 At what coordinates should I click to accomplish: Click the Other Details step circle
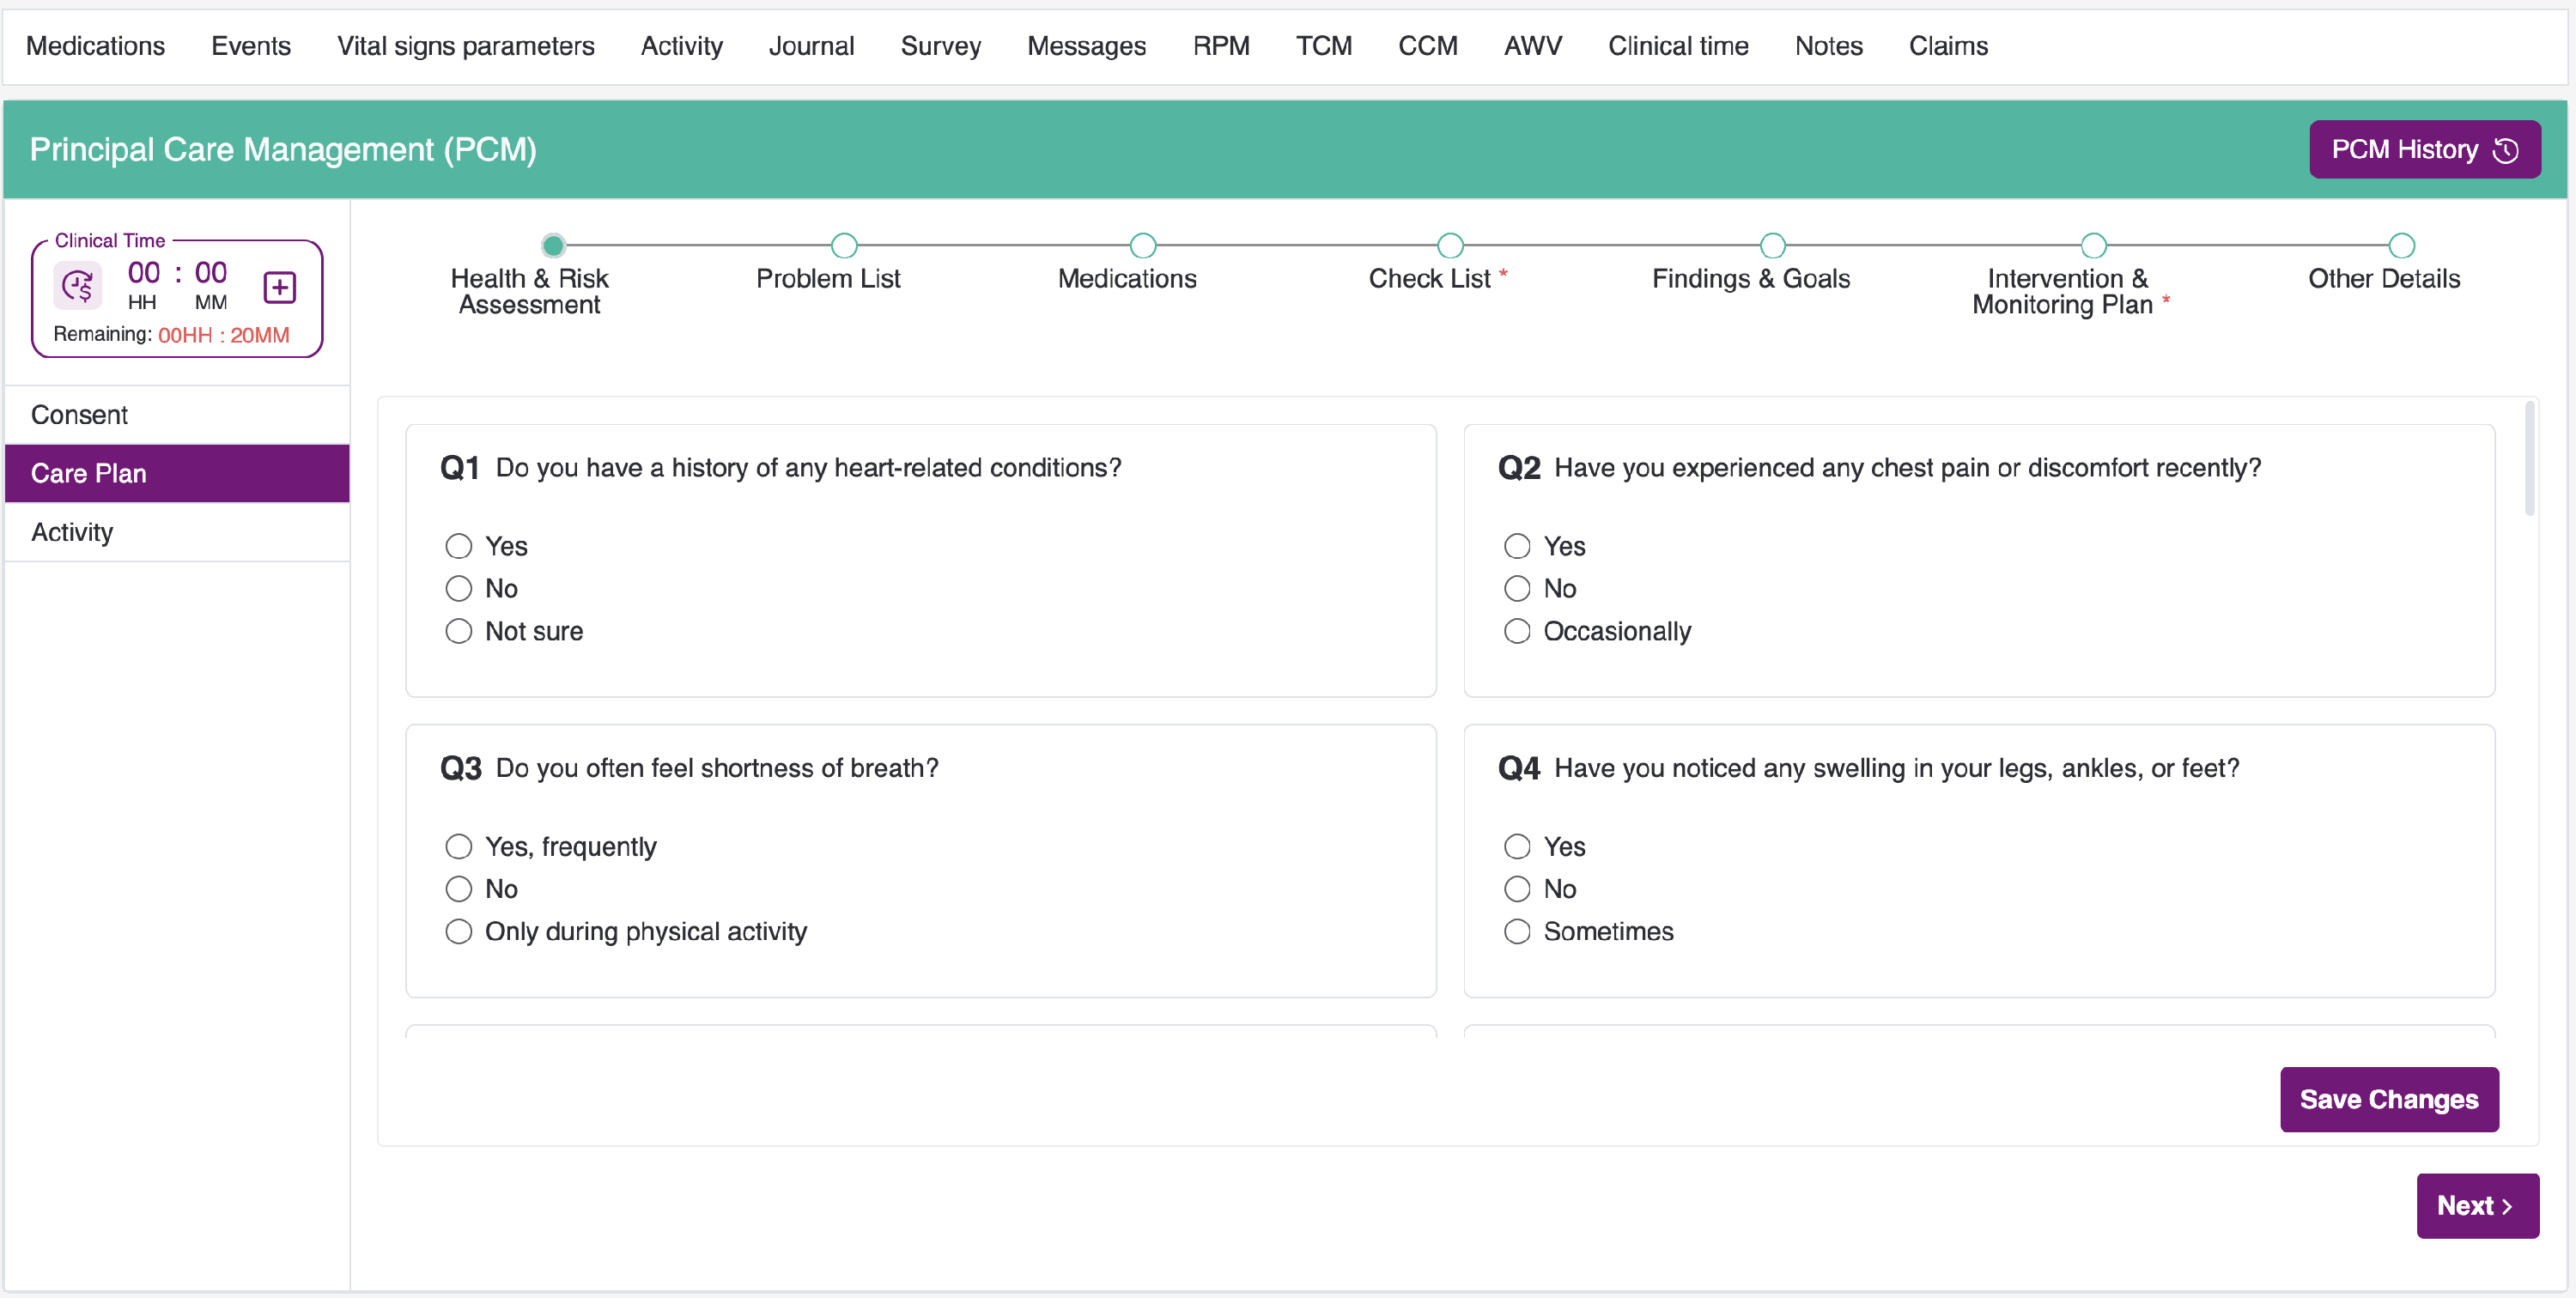2401,245
